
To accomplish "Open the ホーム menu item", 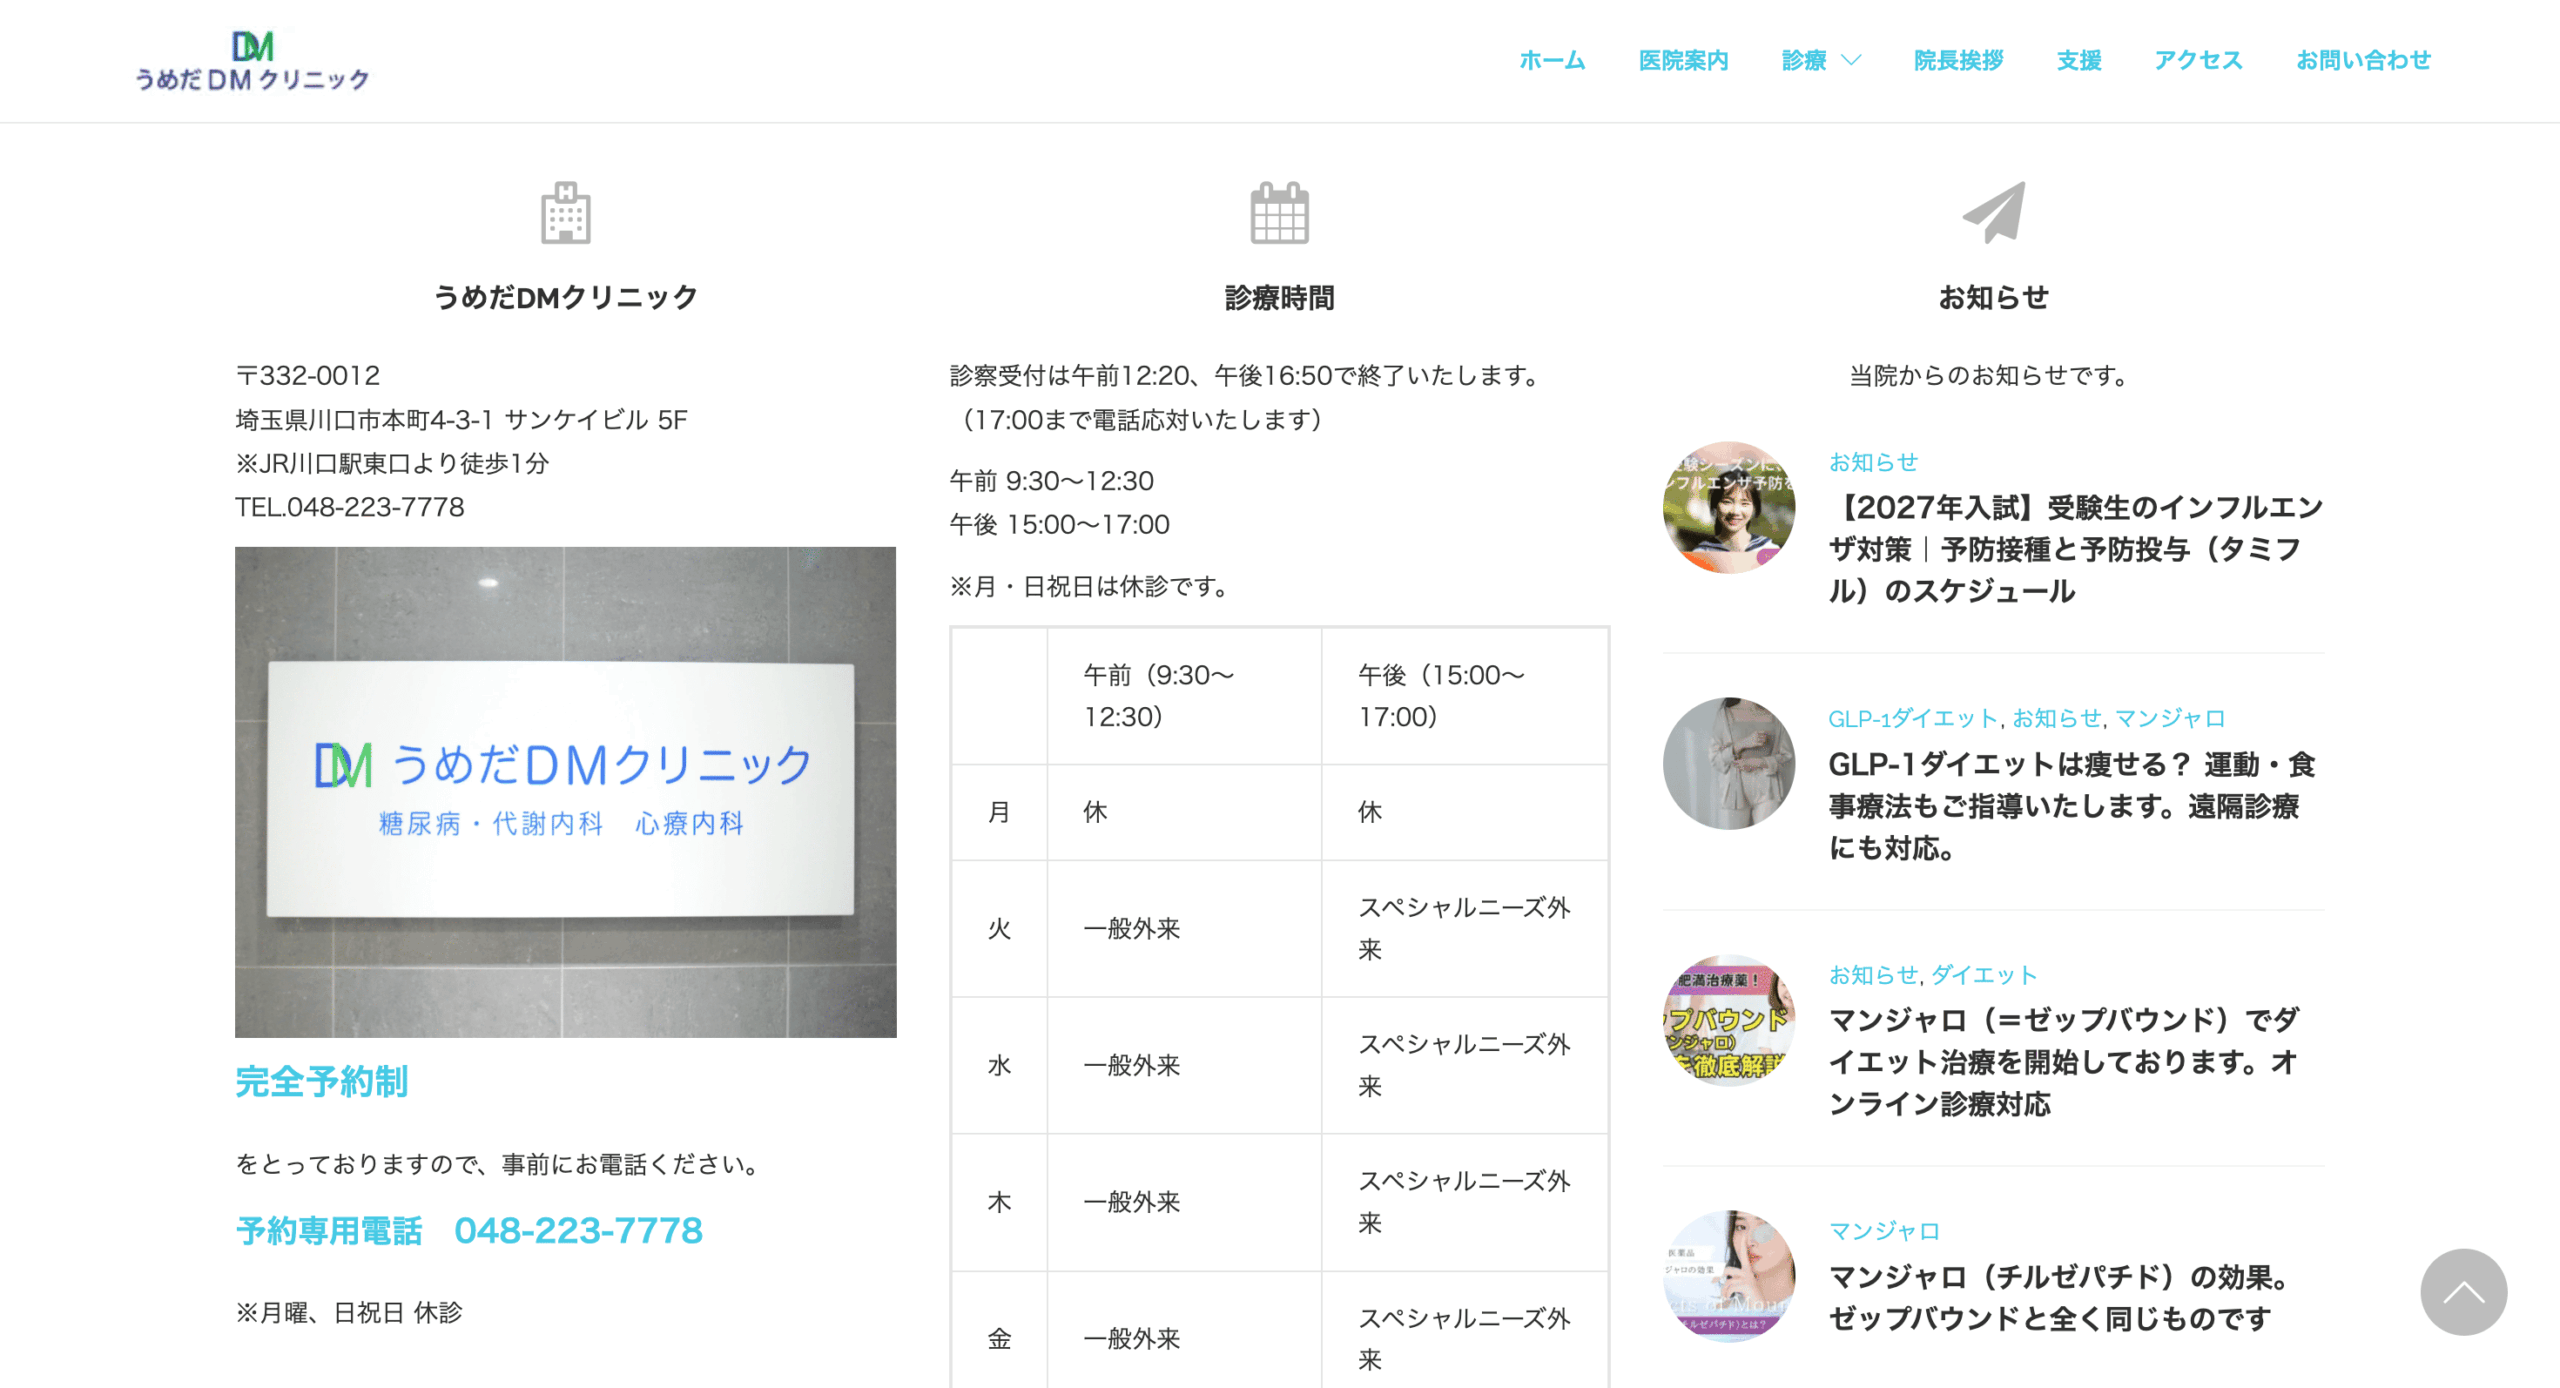I will [x=1552, y=60].
